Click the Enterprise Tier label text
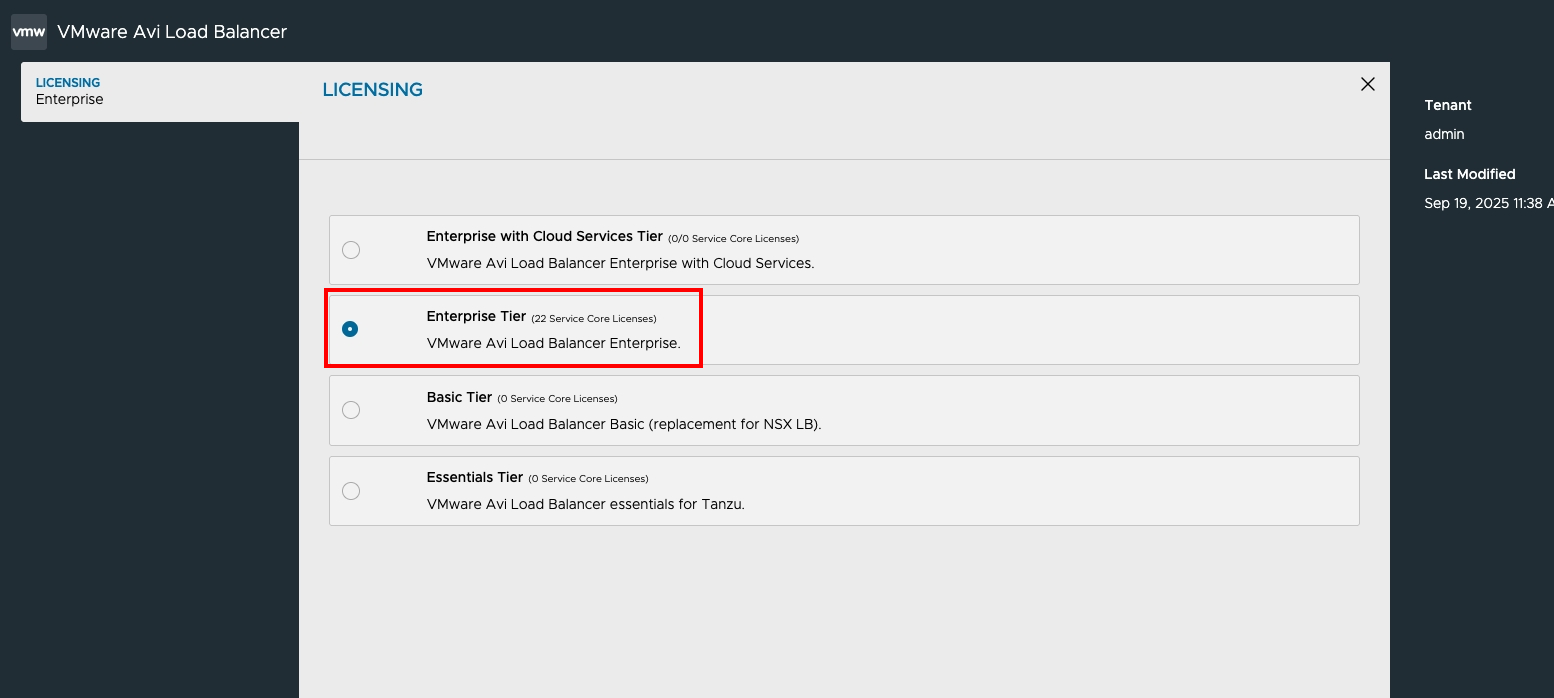This screenshot has height=698, width=1554. (x=476, y=317)
